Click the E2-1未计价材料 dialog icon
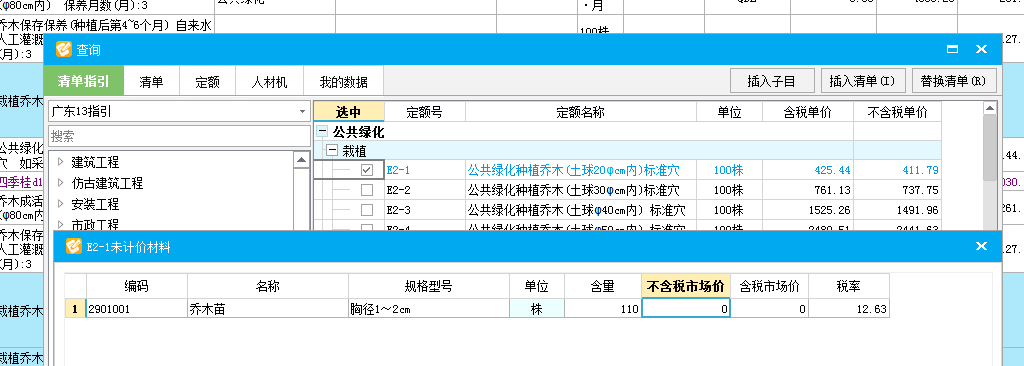The image size is (1024, 366). coord(74,246)
